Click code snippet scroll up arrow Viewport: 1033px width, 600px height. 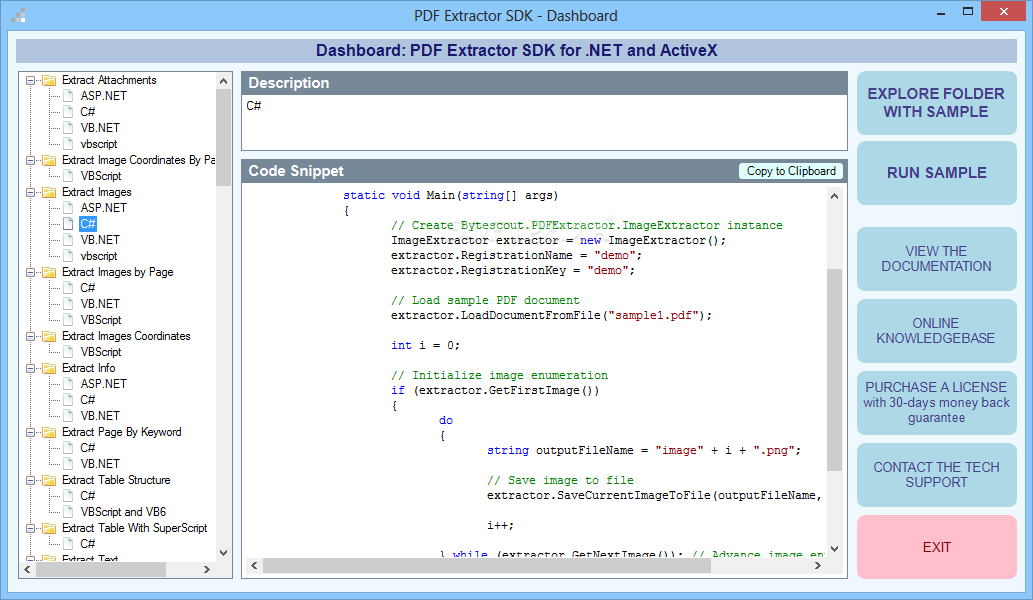click(834, 196)
